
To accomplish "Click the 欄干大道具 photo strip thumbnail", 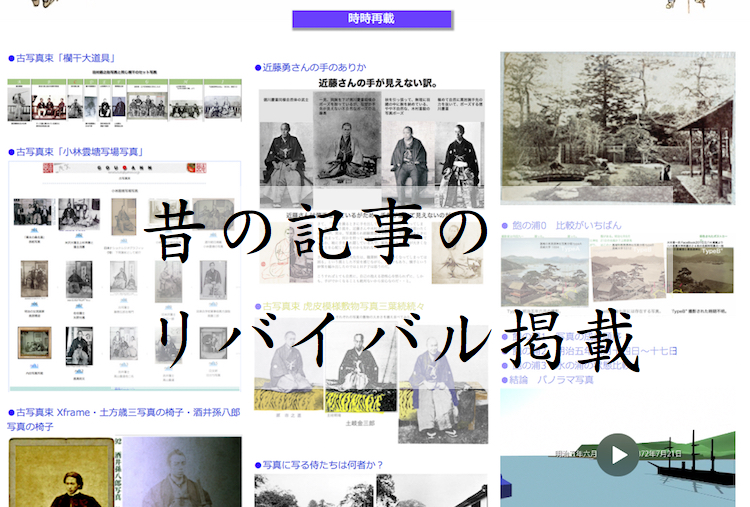I will coord(124,100).
